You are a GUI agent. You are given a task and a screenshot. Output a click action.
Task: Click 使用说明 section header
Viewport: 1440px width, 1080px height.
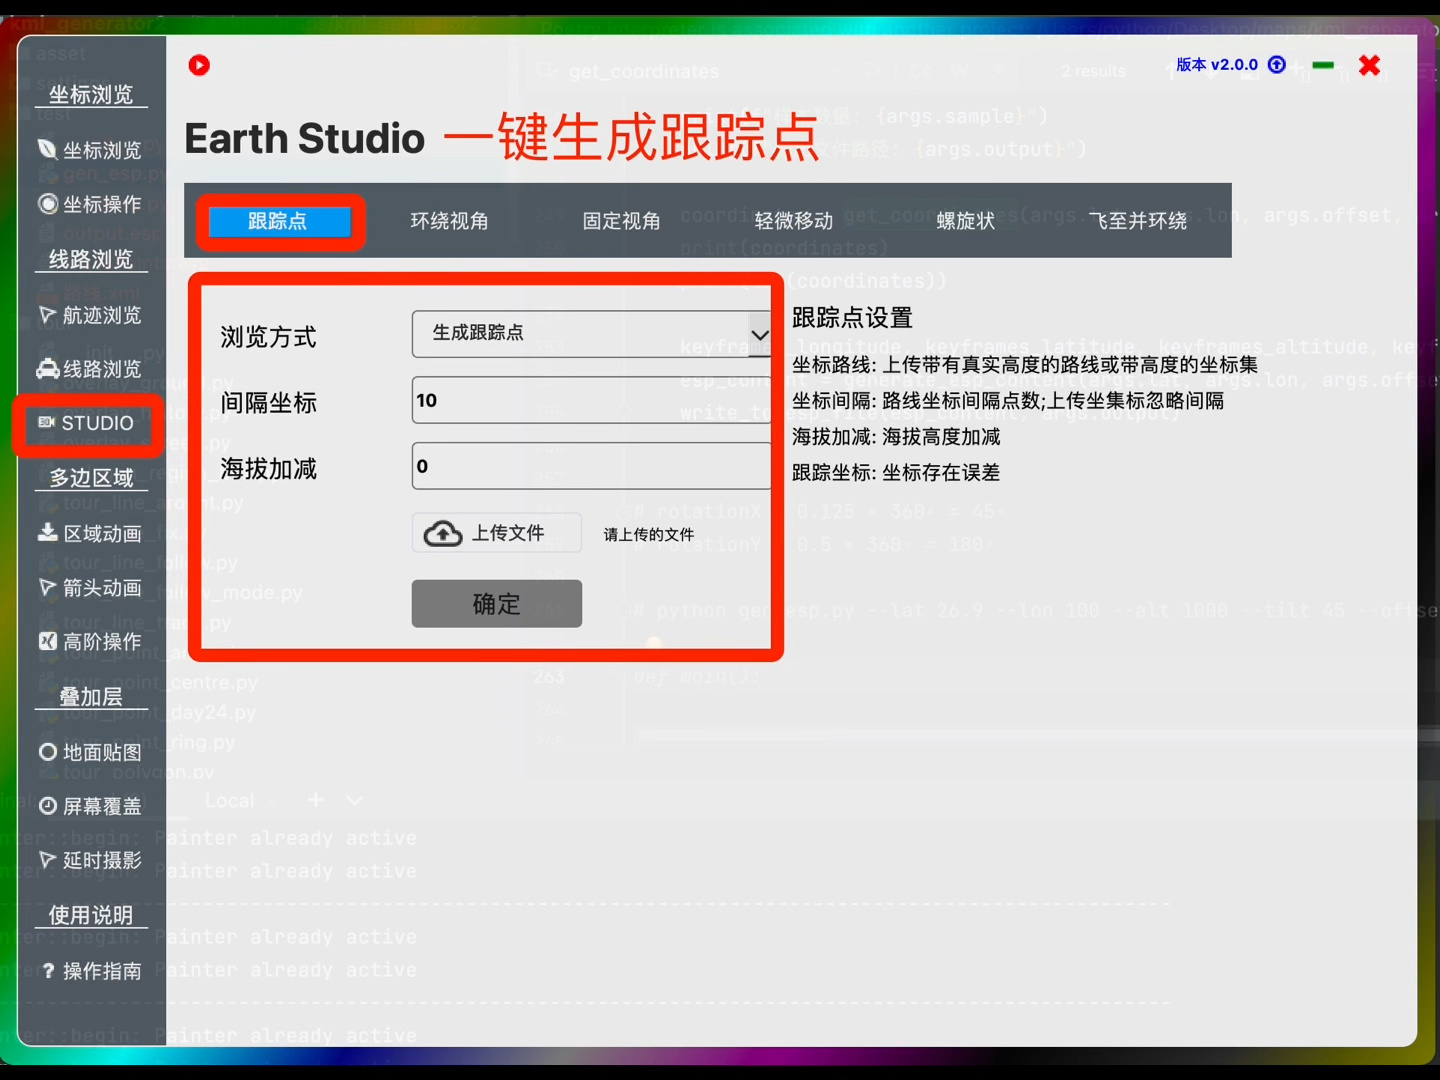(x=91, y=916)
